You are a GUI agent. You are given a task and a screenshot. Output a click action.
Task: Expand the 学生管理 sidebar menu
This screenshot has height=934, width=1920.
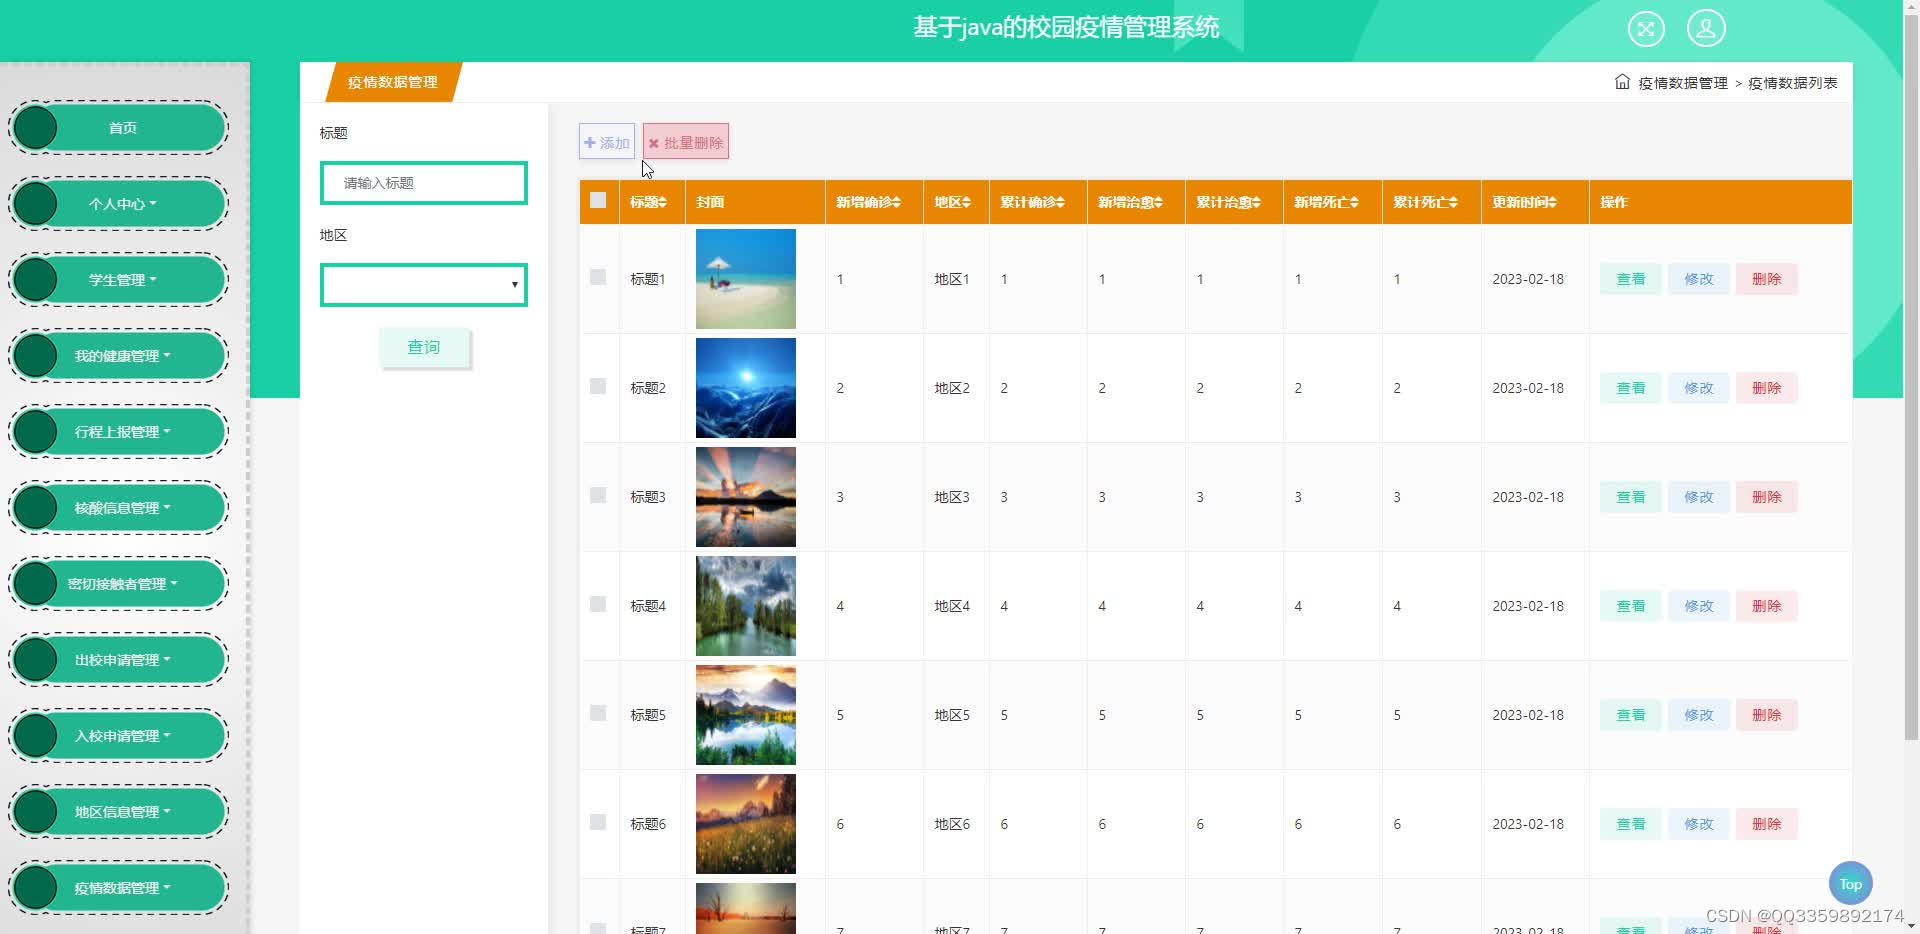[119, 280]
